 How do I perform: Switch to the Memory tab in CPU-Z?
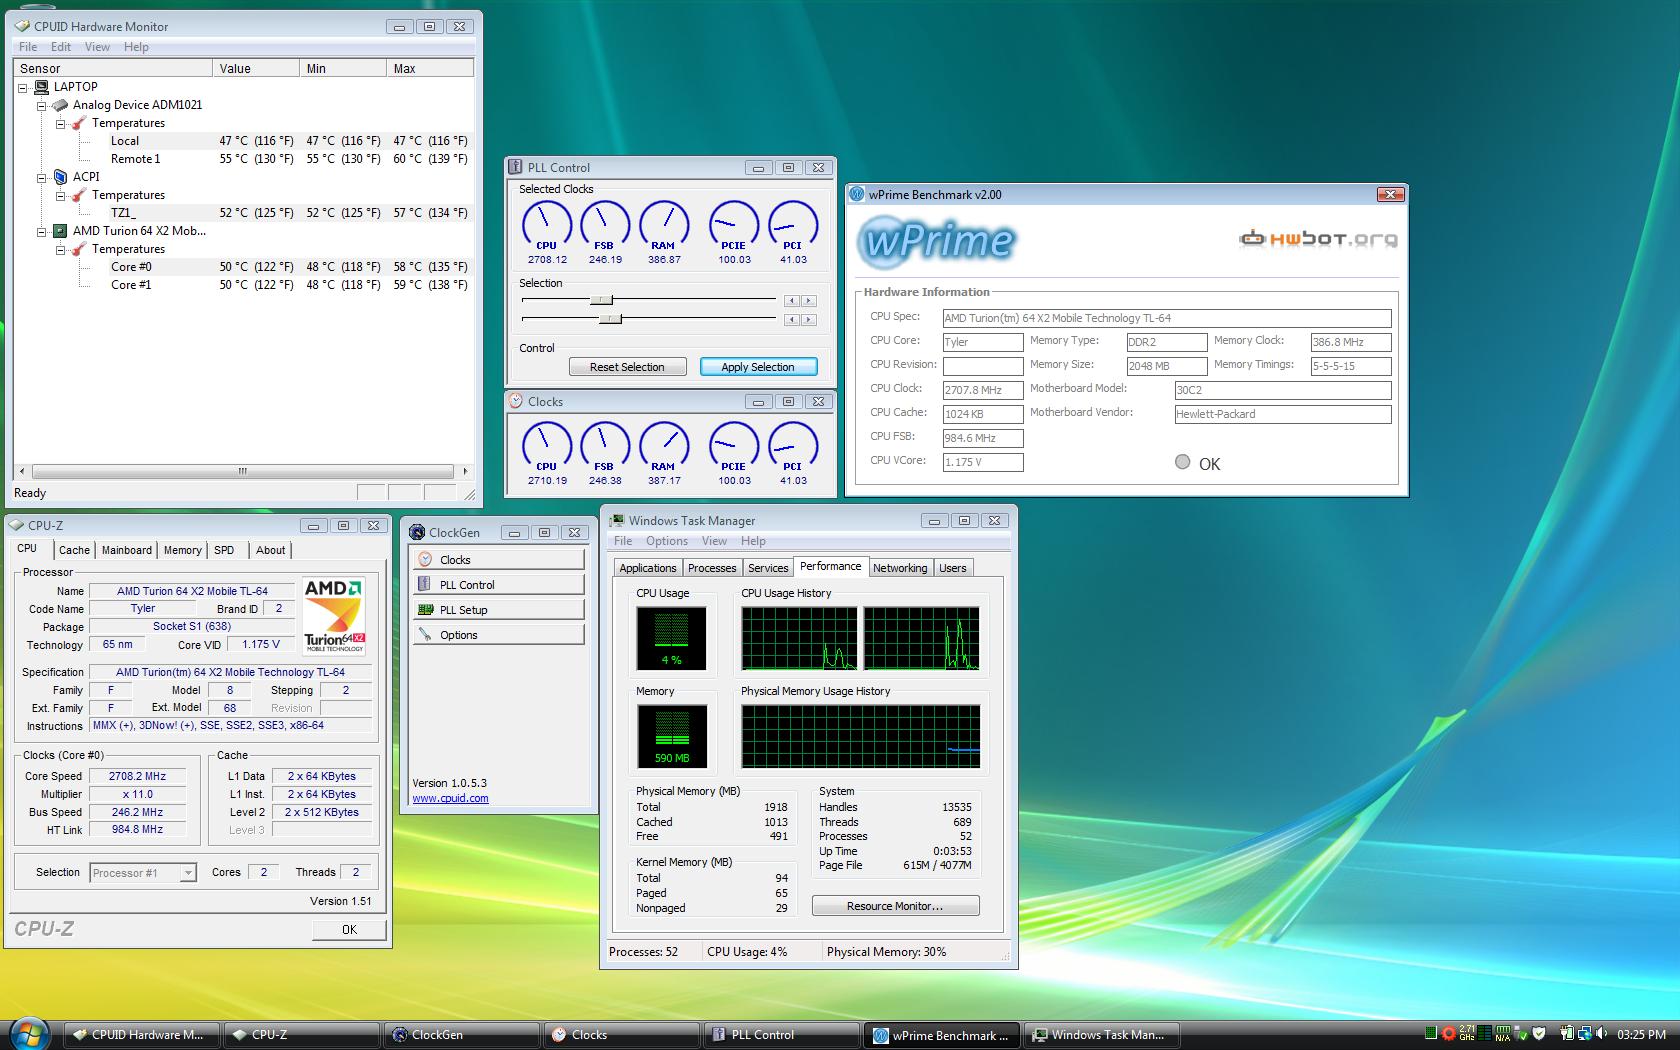[x=182, y=550]
